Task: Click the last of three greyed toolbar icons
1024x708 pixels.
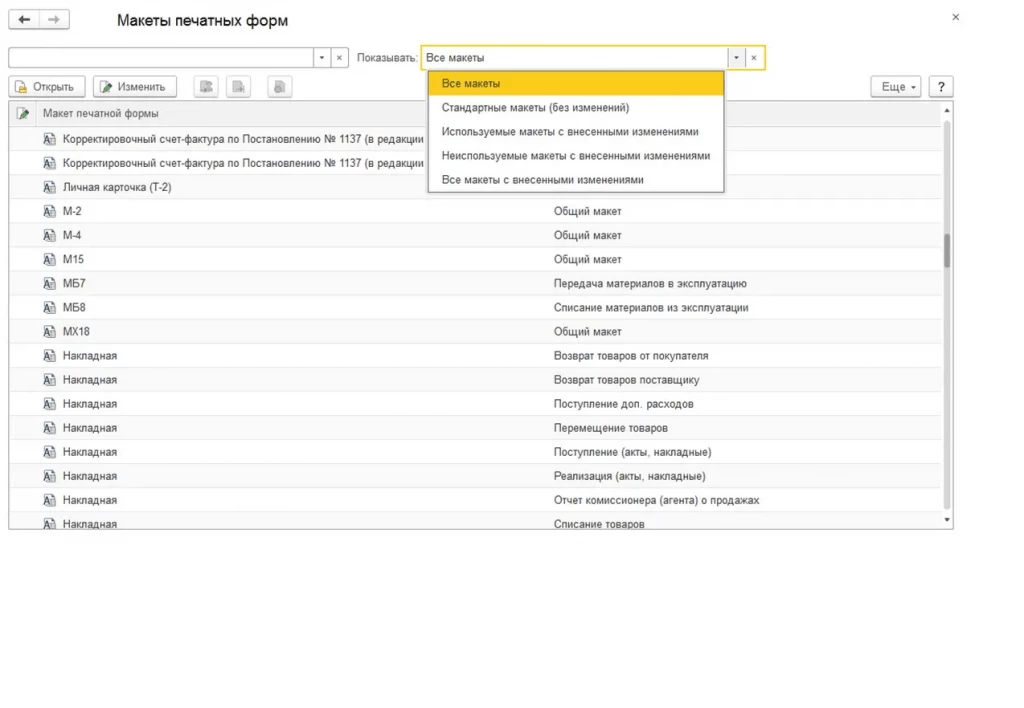Action: click(280, 87)
